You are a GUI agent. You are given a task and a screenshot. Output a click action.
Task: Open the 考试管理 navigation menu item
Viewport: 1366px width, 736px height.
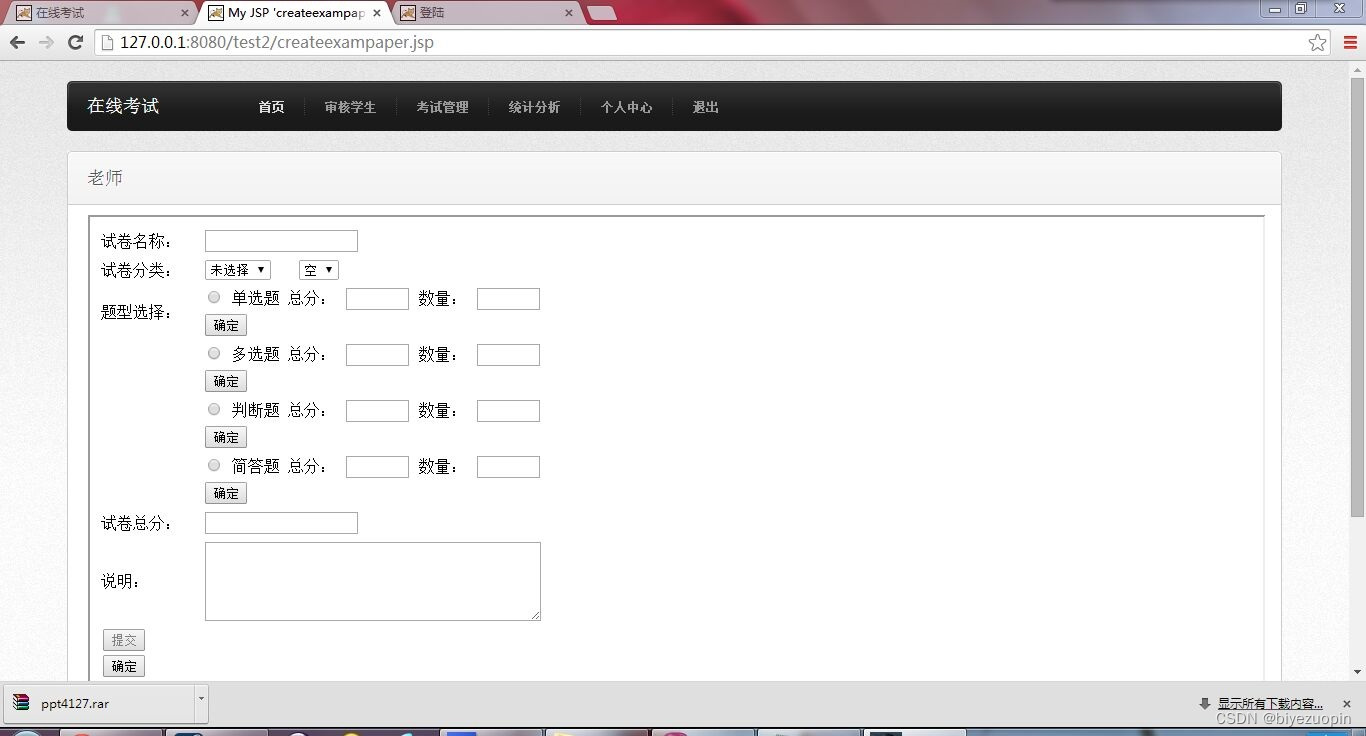click(442, 107)
